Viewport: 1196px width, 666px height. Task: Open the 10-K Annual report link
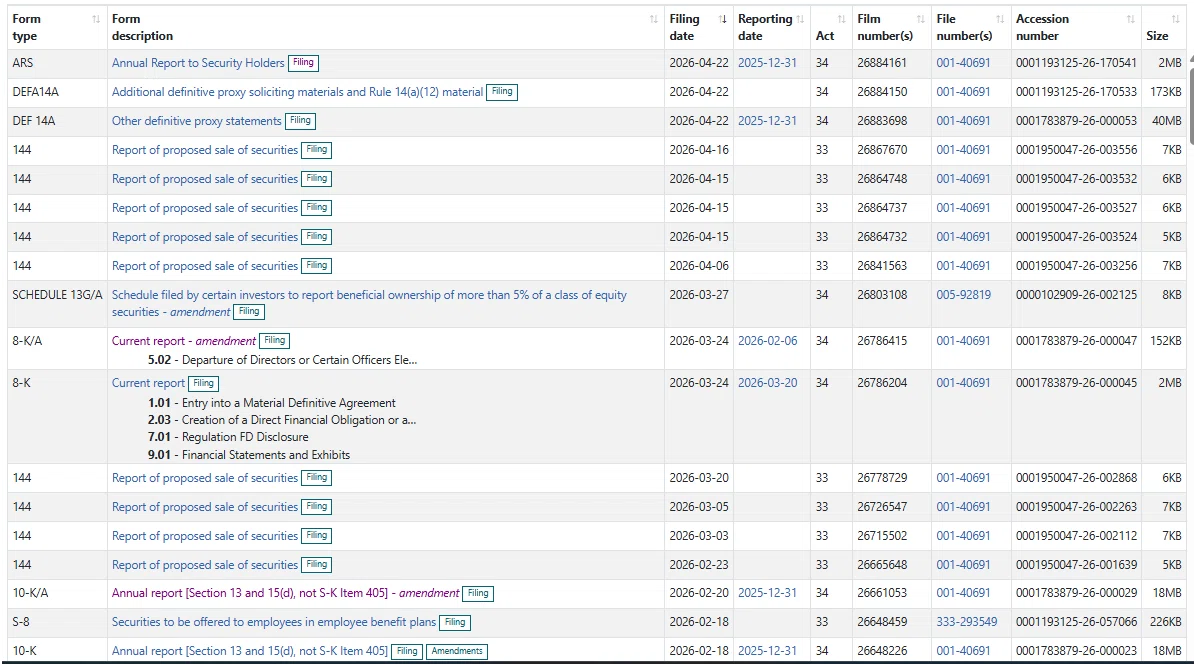click(249, 651)
